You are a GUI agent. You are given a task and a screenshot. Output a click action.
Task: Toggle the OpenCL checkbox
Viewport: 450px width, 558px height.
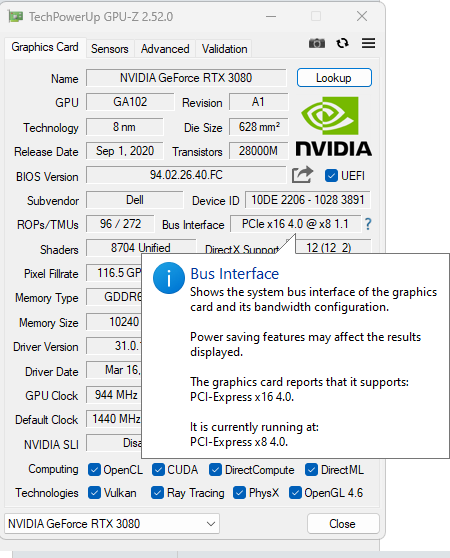click(94, 470)
